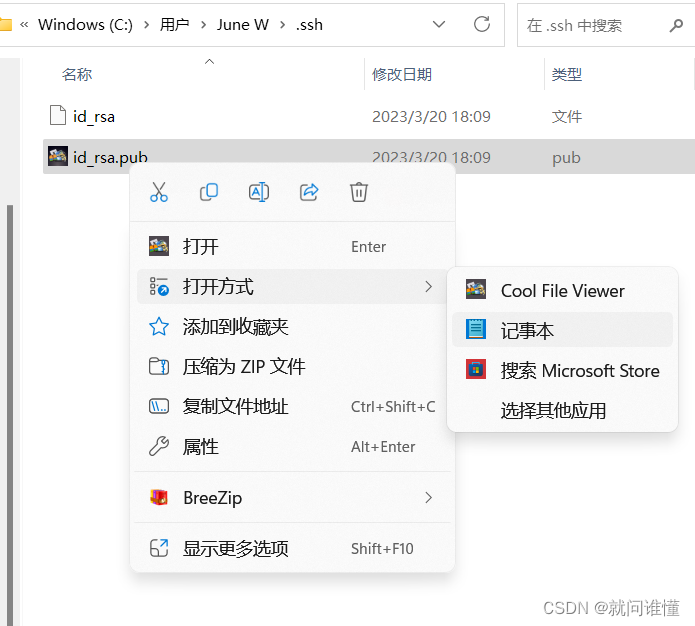
Task: Click the Cool File Viewer icon
Action: click(x=476, y=290)
